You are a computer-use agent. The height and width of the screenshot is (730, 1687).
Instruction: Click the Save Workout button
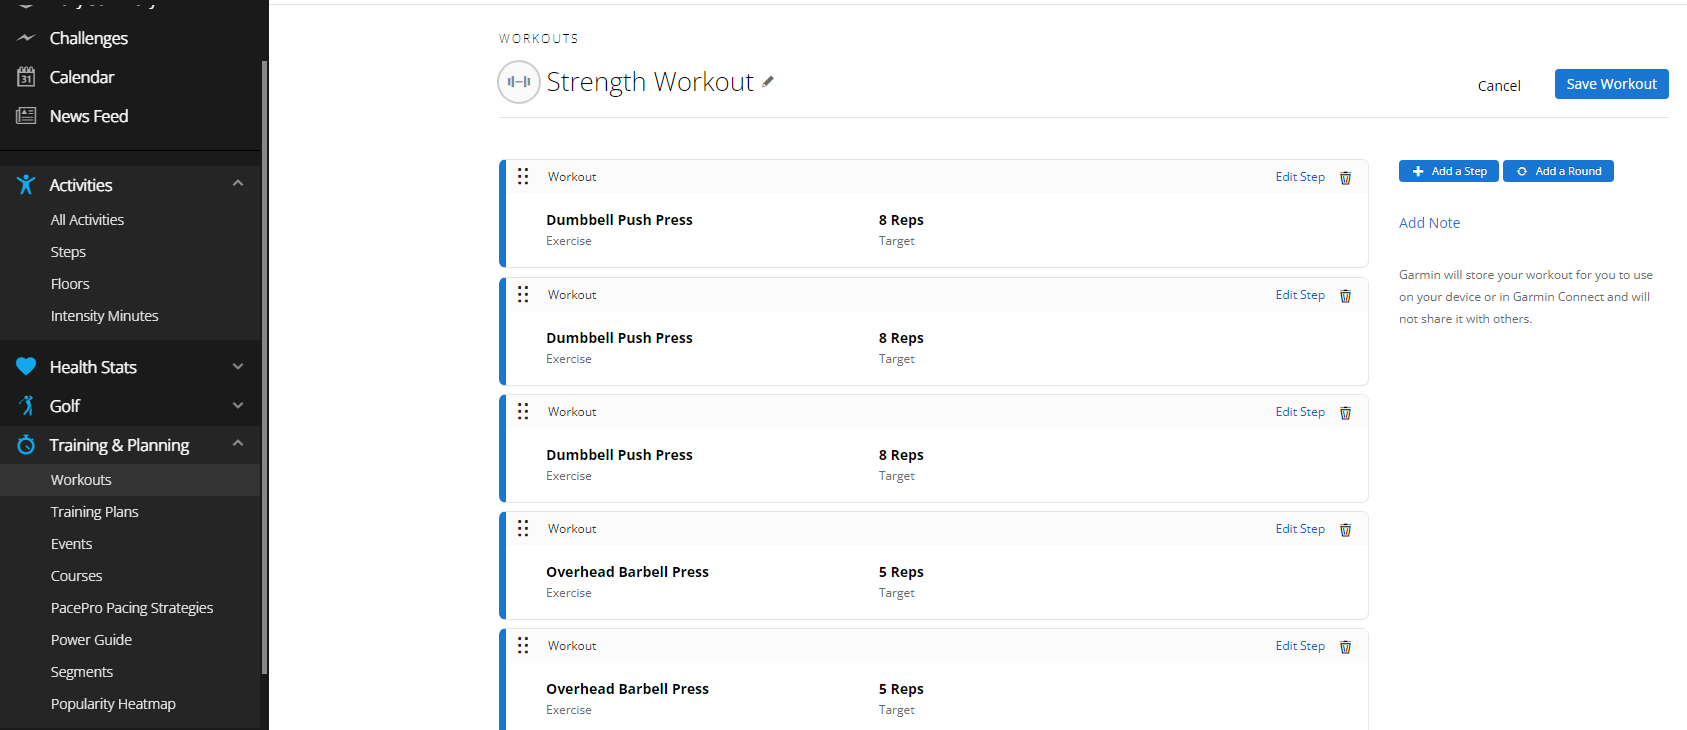click(1611, 84)
